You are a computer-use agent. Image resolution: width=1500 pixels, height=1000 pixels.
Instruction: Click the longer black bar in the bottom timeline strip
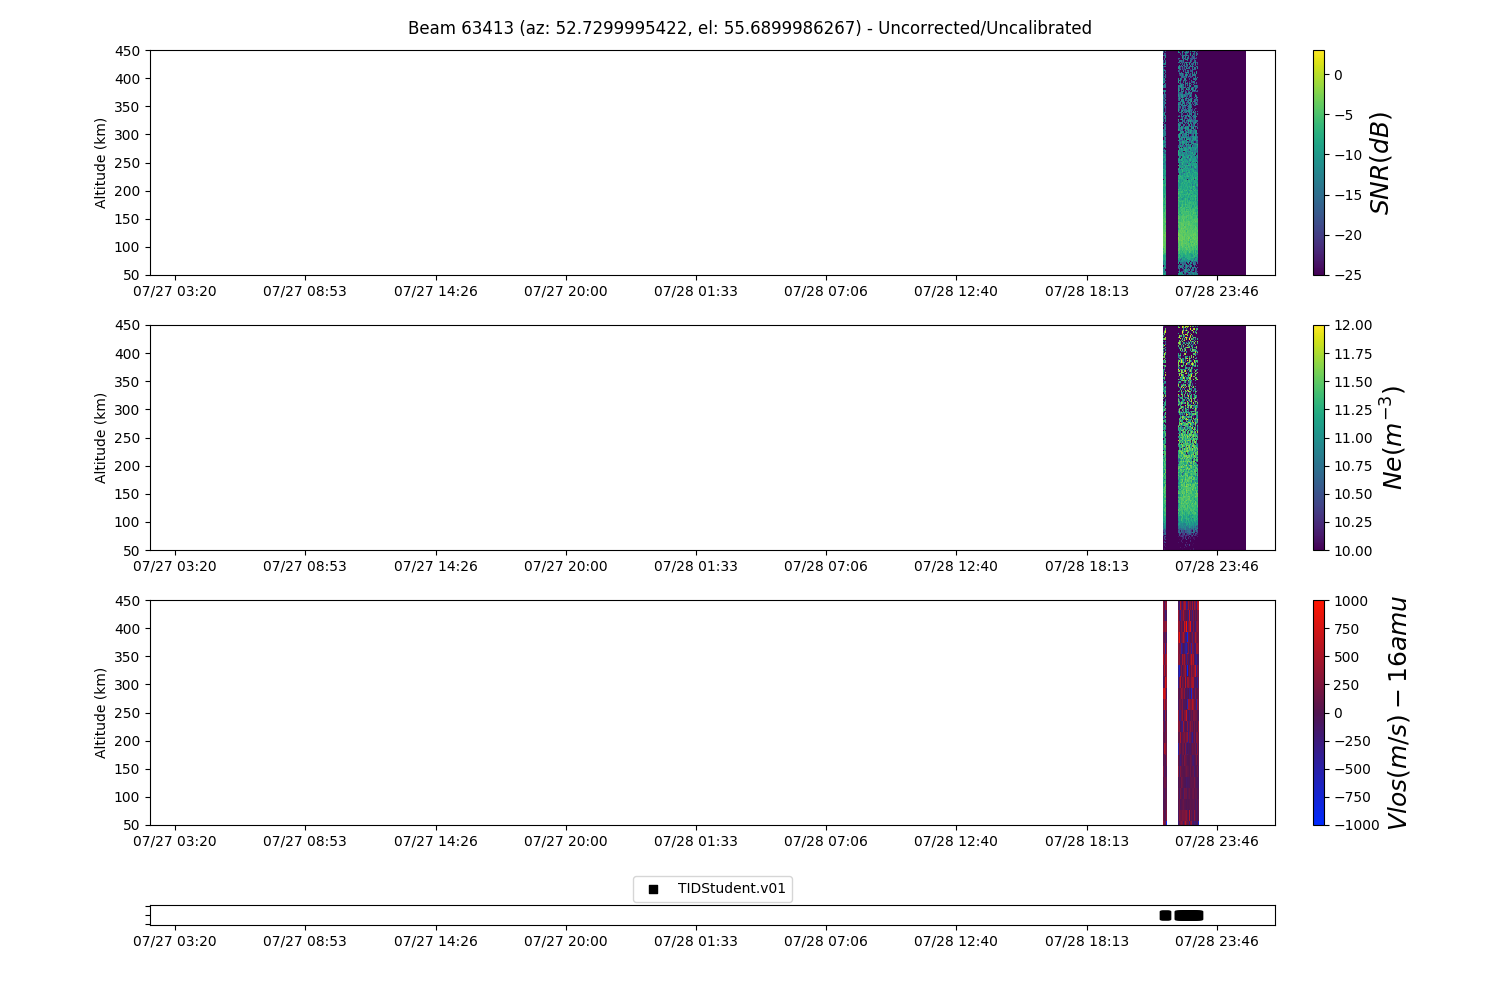point(1189,915)
